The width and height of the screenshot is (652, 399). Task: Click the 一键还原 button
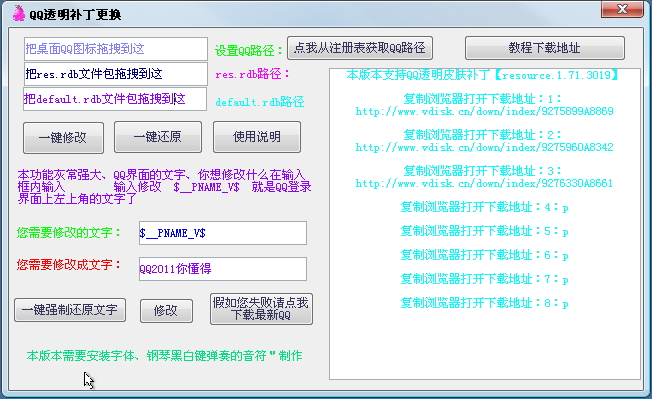(x=158, y=137)
